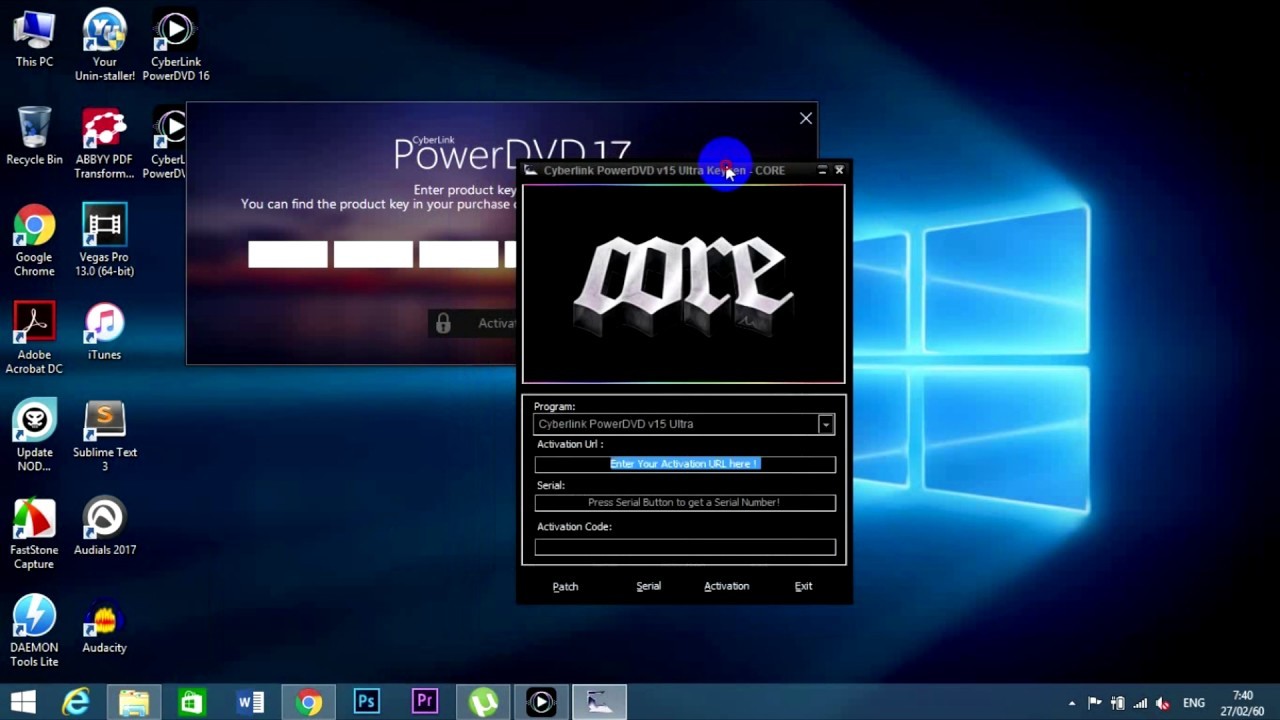Switch to the keygen taskbar icon
This screenshot has width=1280, height=720.
pyautogui.click(x=599, y=702)
